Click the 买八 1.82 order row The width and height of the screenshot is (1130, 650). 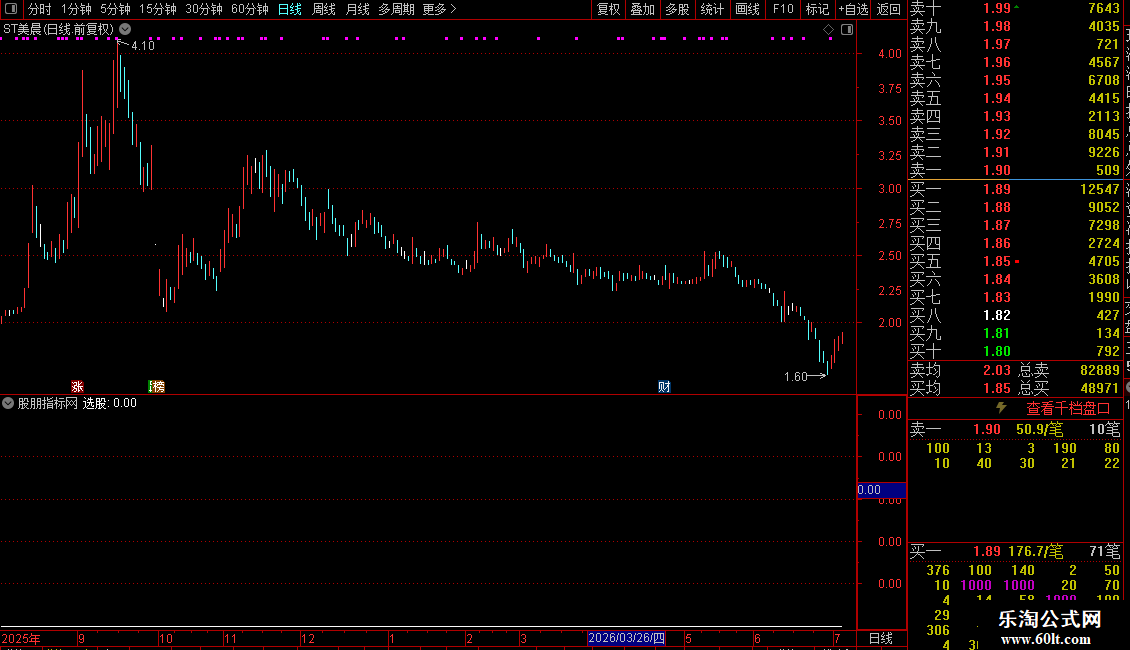click(1015, 315)
